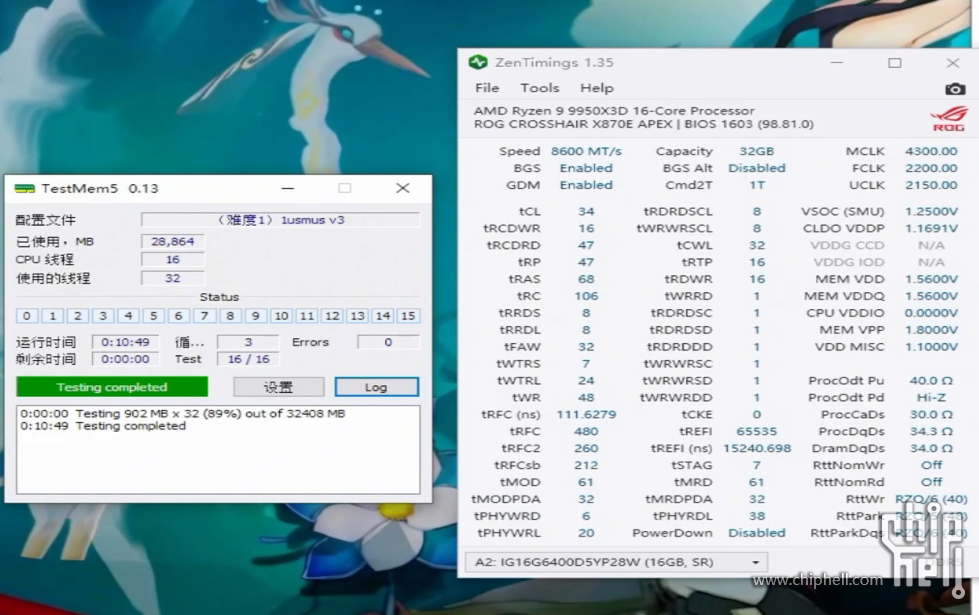Click the MCLK value 4300.00
The image size is (979, 615).
pos(931,151)
